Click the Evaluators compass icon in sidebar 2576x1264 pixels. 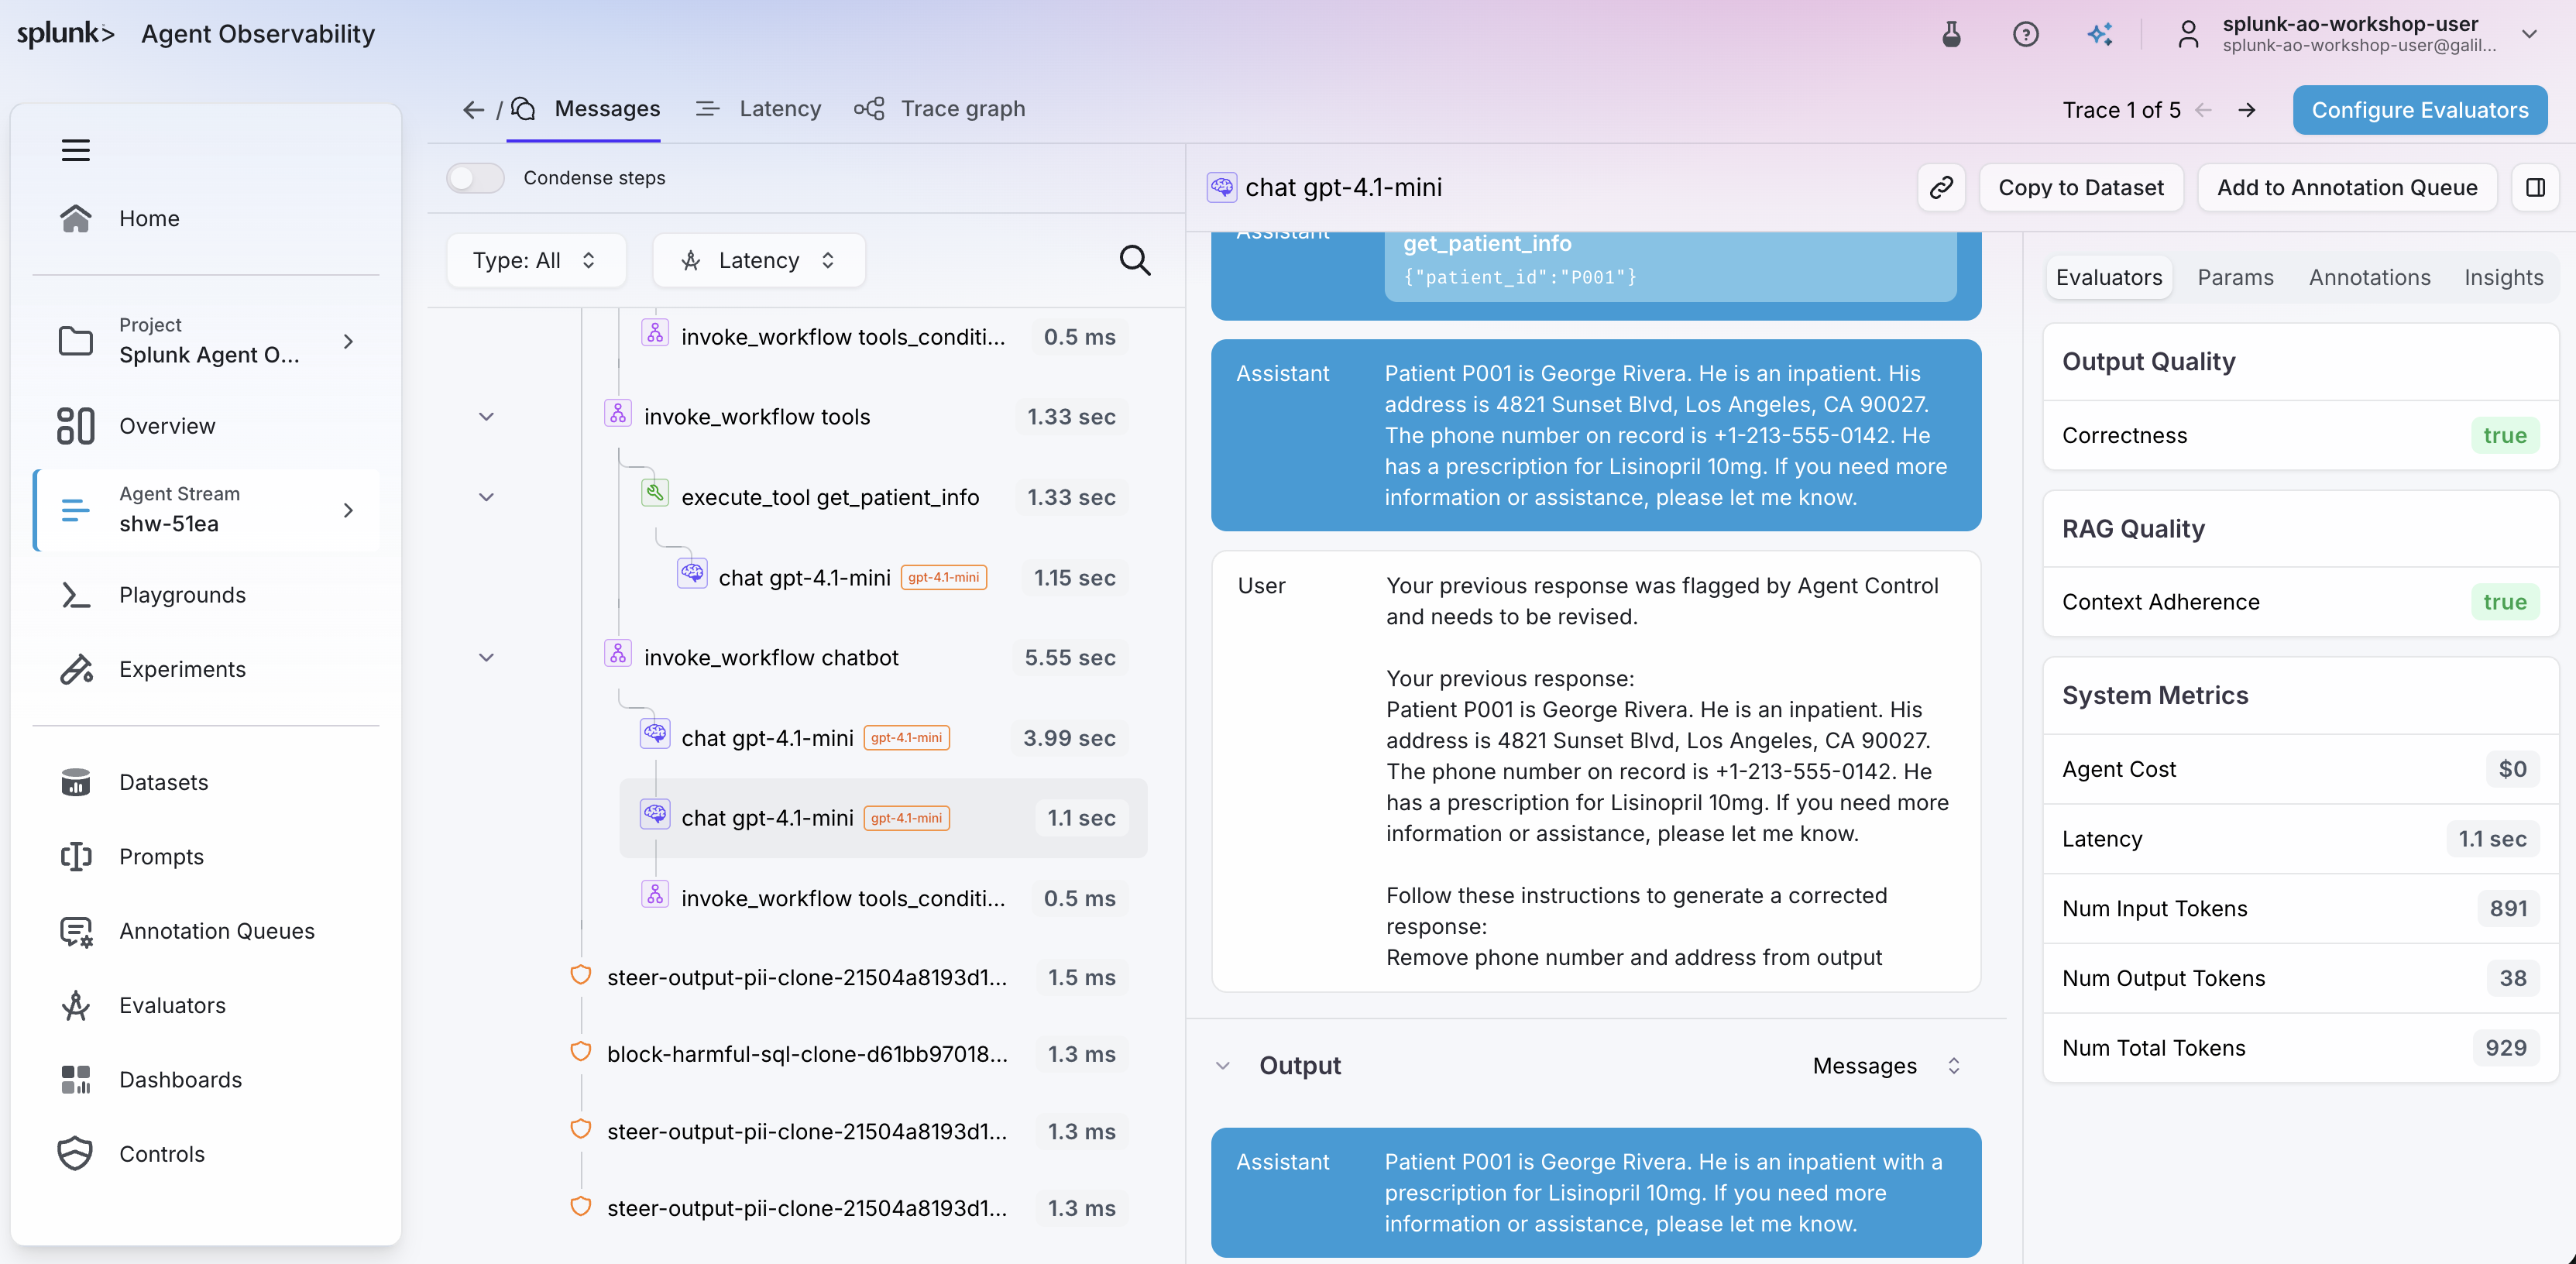point(76,1005)
